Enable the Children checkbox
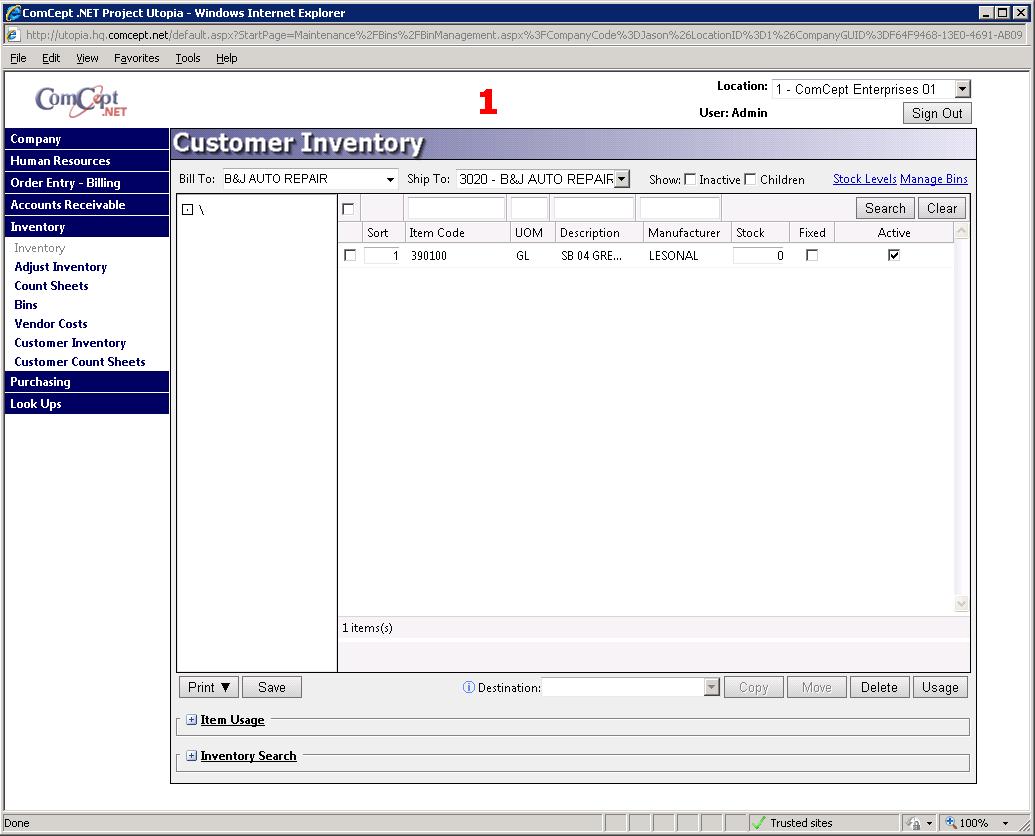The image size is (1035, 836). coord(751,180)
